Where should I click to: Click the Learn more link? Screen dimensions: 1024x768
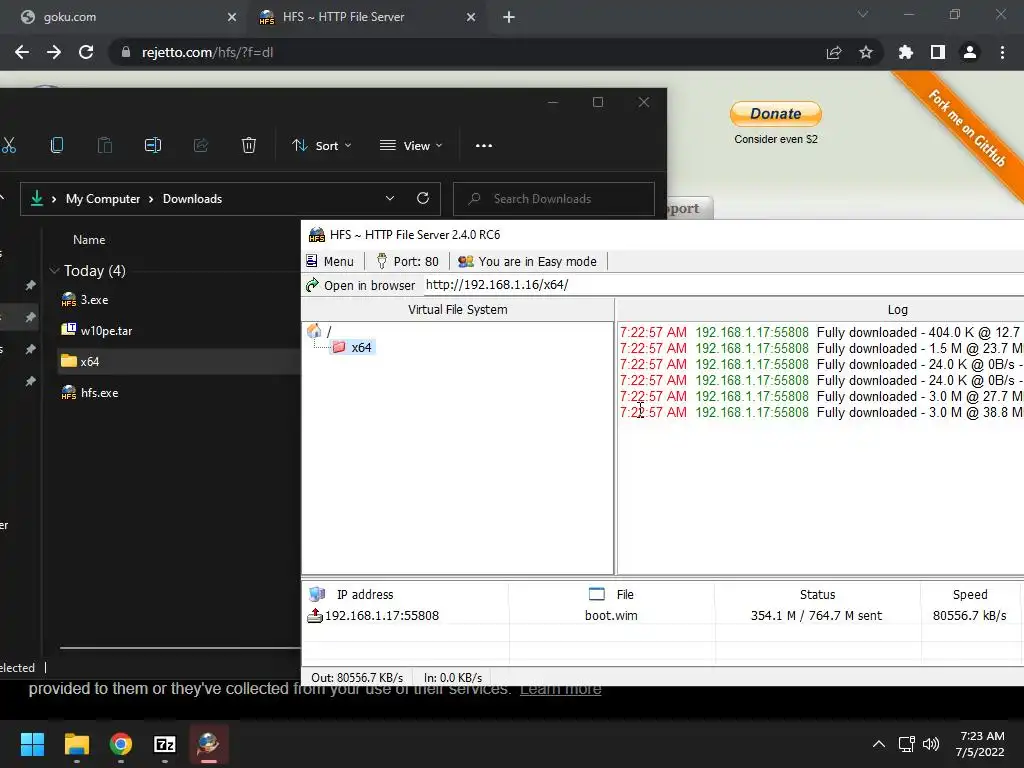tap(560, 690)
